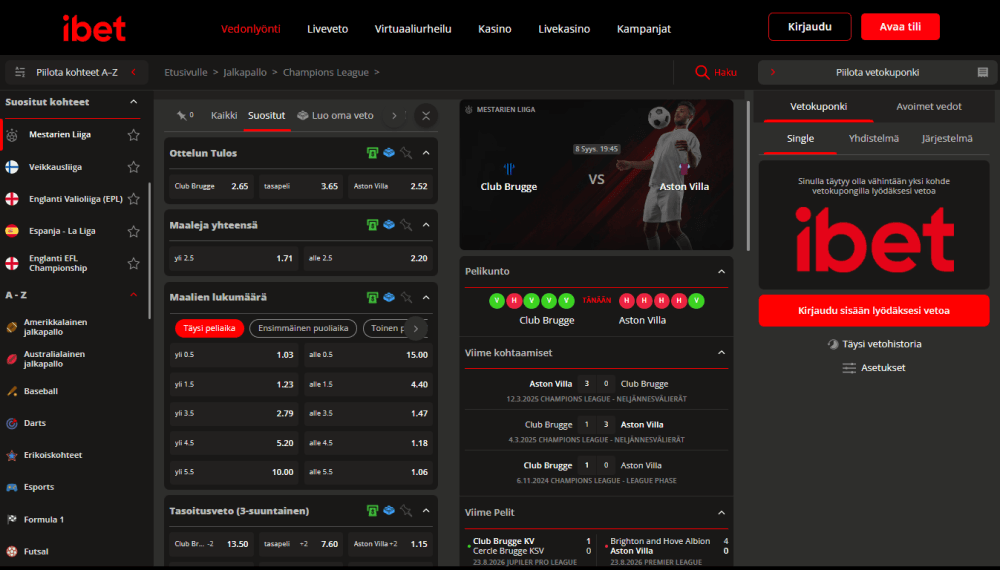Open the Livekasino menu
Image resolution: width=1000 pixels, height=570 pixels.
(564, 29)
